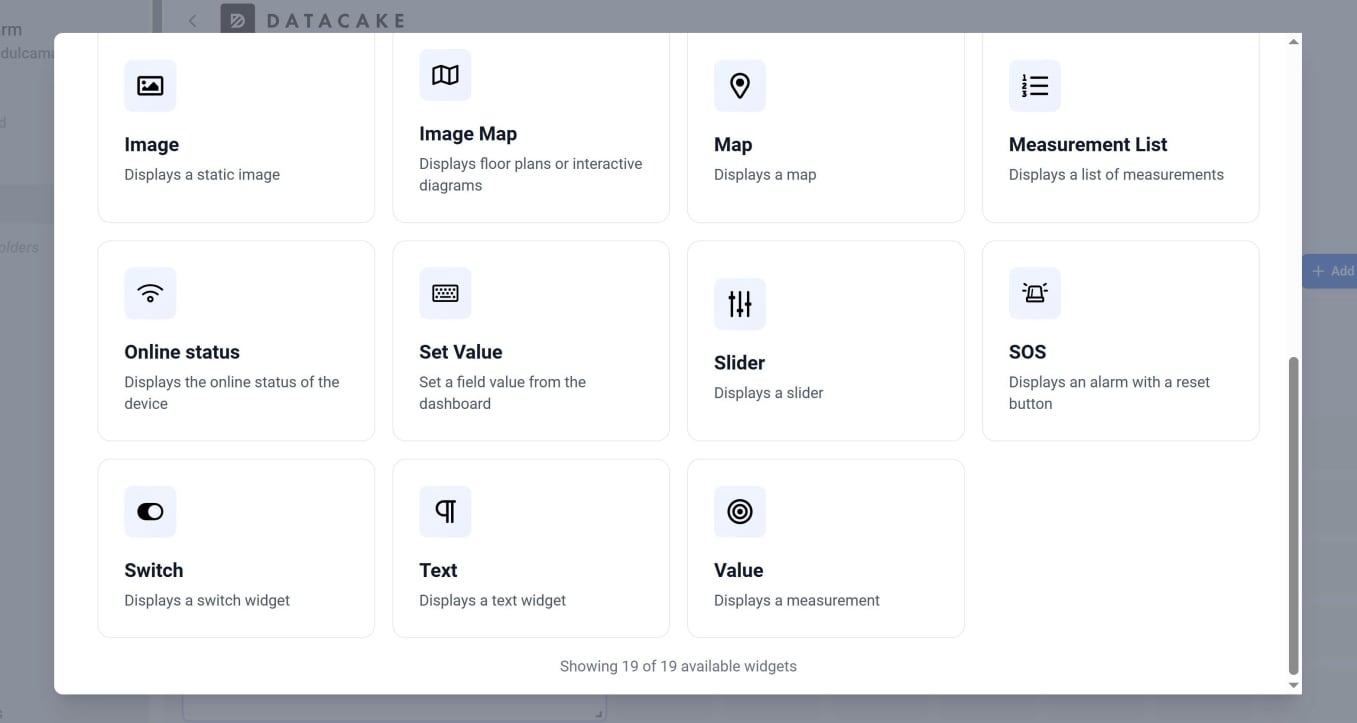Select the Slider controls icon
Viewport: 1357px width, 723px height.
tap(740, 303)
